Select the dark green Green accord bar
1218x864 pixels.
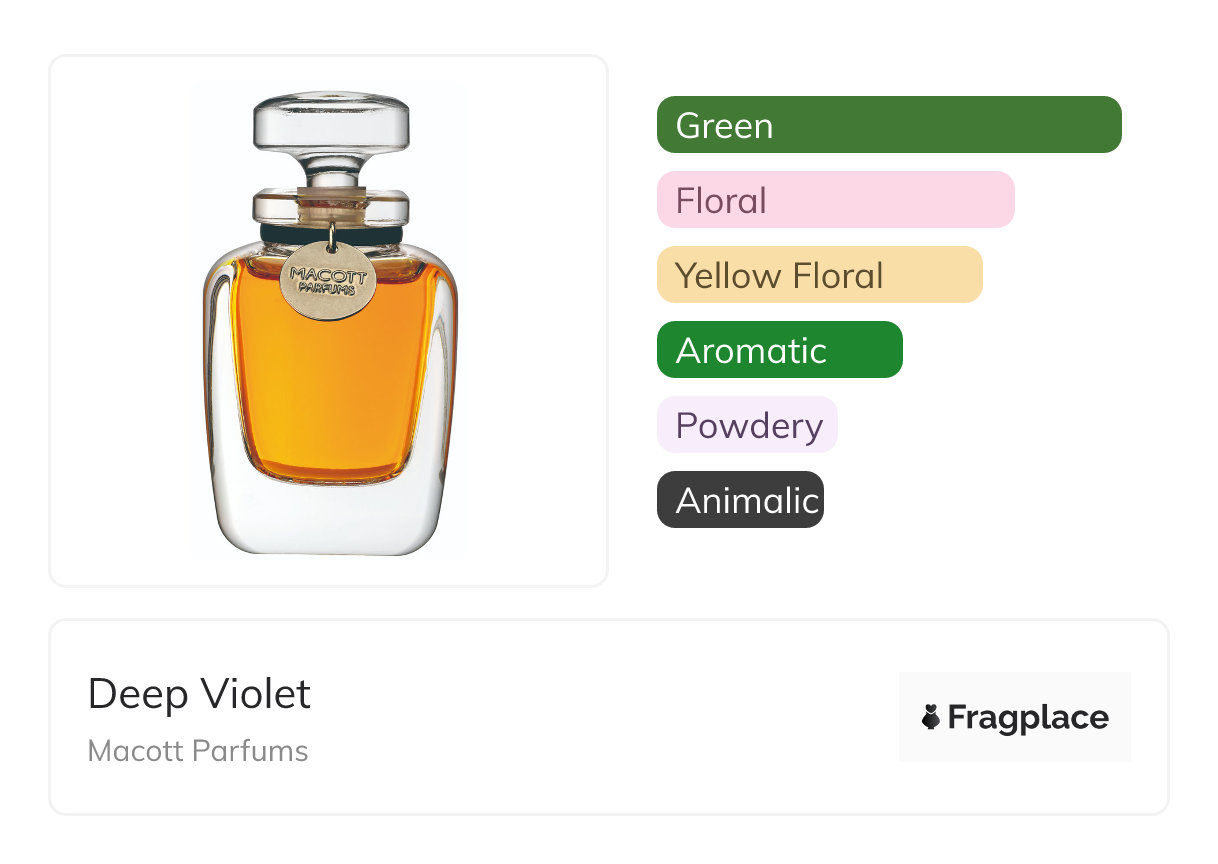pyautogui.click(x=889, y=125)
